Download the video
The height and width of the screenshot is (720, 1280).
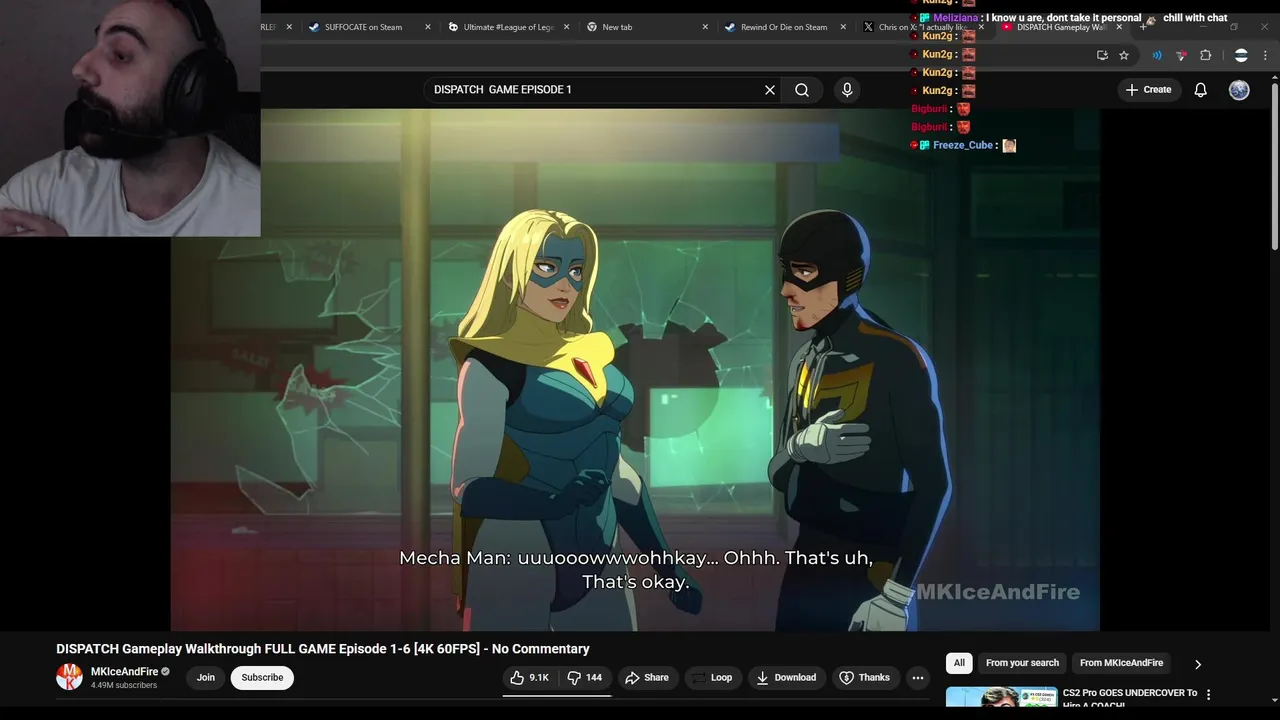tap(786, 678)
